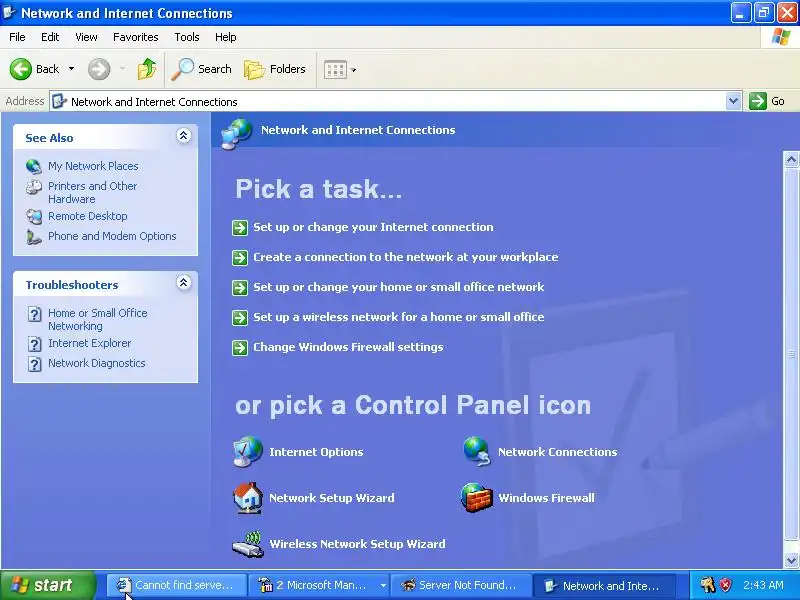Open the Help menu

[226, 37]
